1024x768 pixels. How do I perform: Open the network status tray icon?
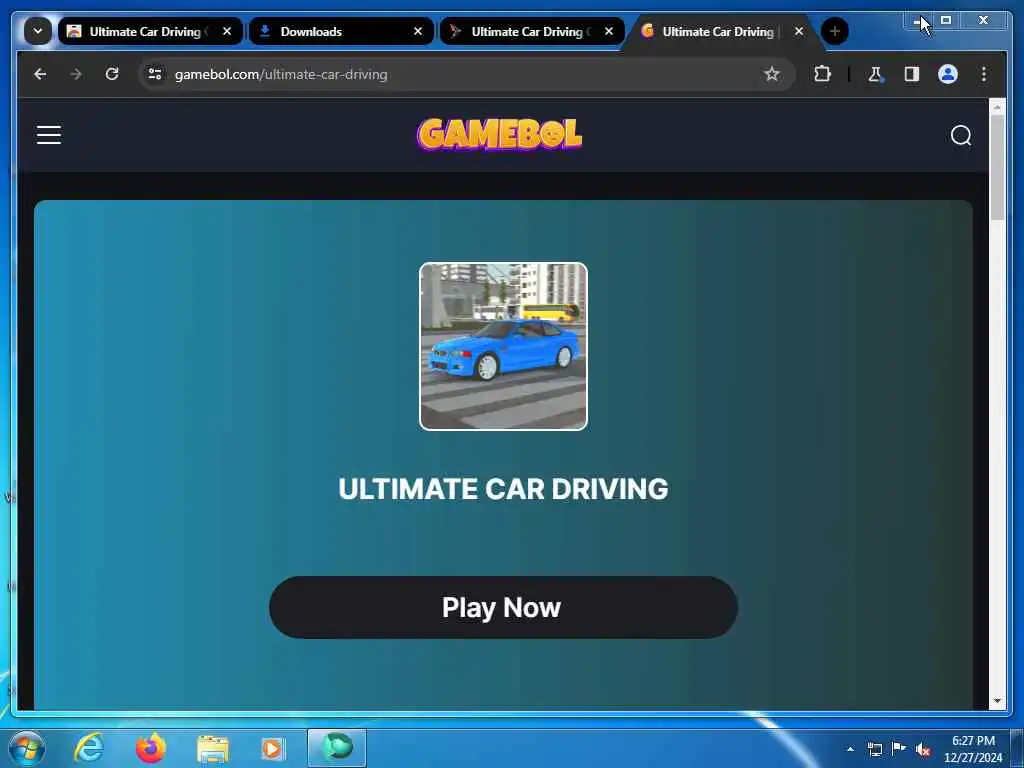click(875, 749)
